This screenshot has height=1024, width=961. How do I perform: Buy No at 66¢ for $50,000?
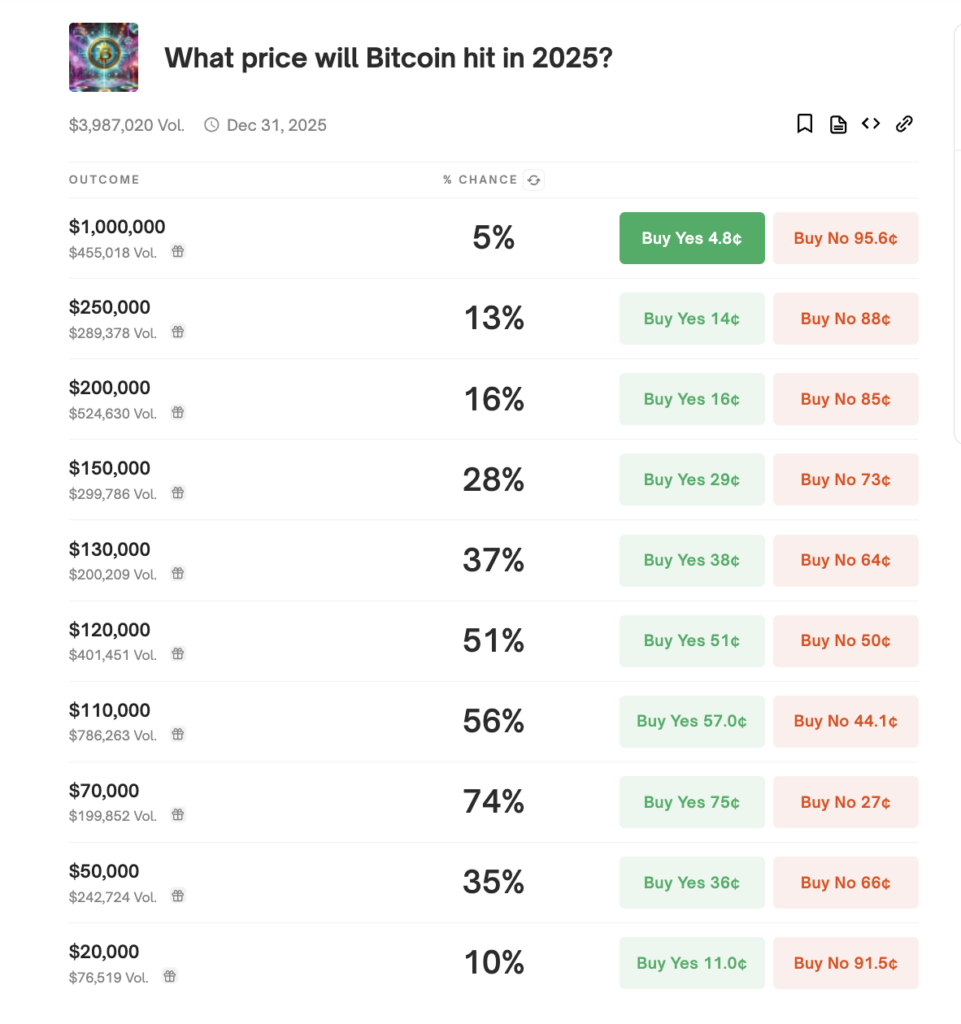tap(845, 882)
